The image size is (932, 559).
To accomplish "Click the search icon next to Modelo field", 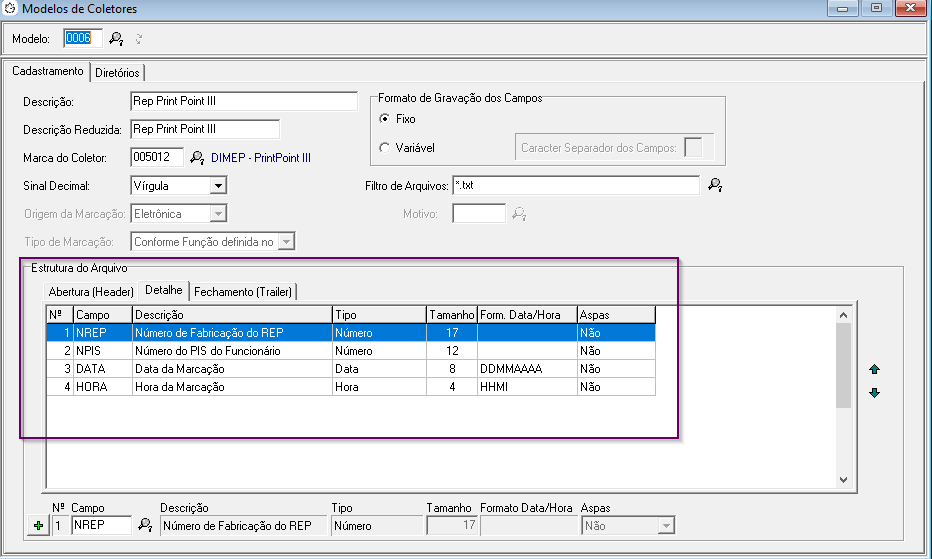I will pyautogui.click(x=116, y=39).
